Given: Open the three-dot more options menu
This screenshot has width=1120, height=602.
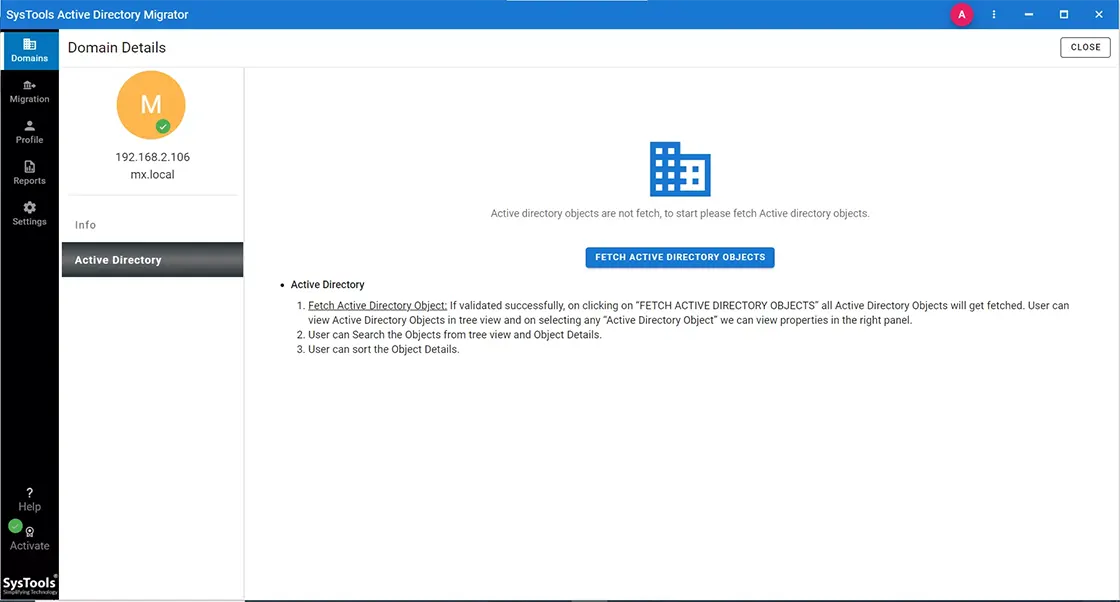Looking at the screenshot, I should (x=994, y=14).
